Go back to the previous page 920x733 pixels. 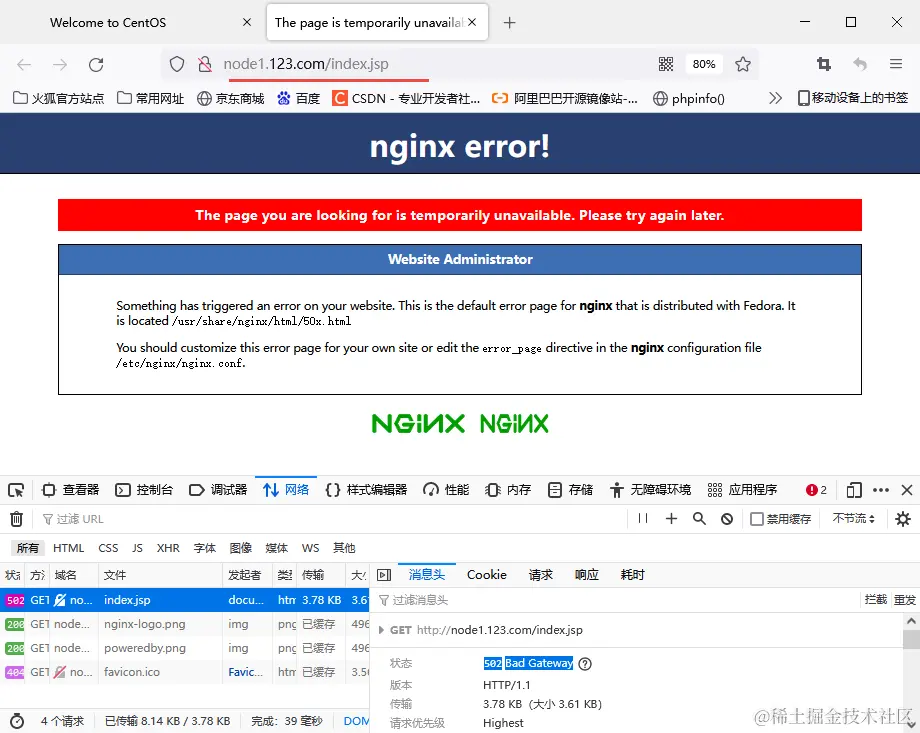[24, 64]
